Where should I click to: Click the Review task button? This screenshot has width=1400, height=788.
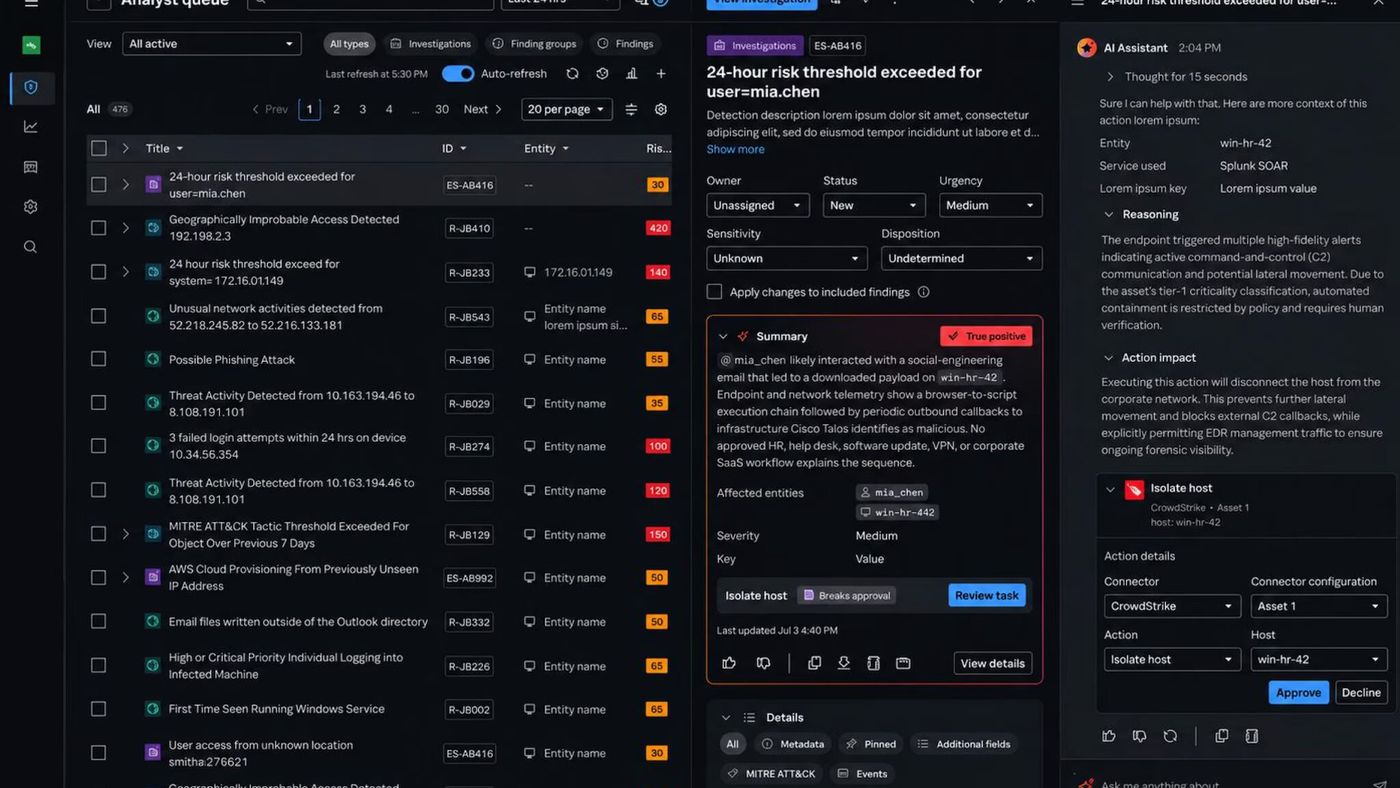click(x=987, y=595)
